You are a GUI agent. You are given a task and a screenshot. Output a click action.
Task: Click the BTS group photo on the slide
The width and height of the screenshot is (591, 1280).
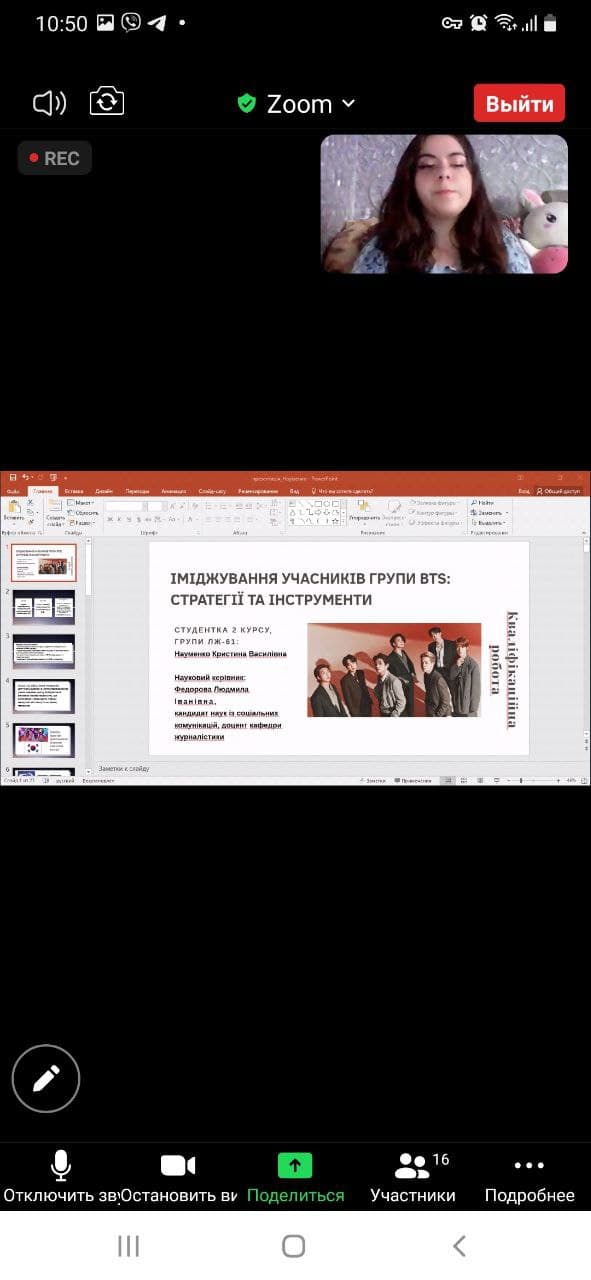pos(394,670)
